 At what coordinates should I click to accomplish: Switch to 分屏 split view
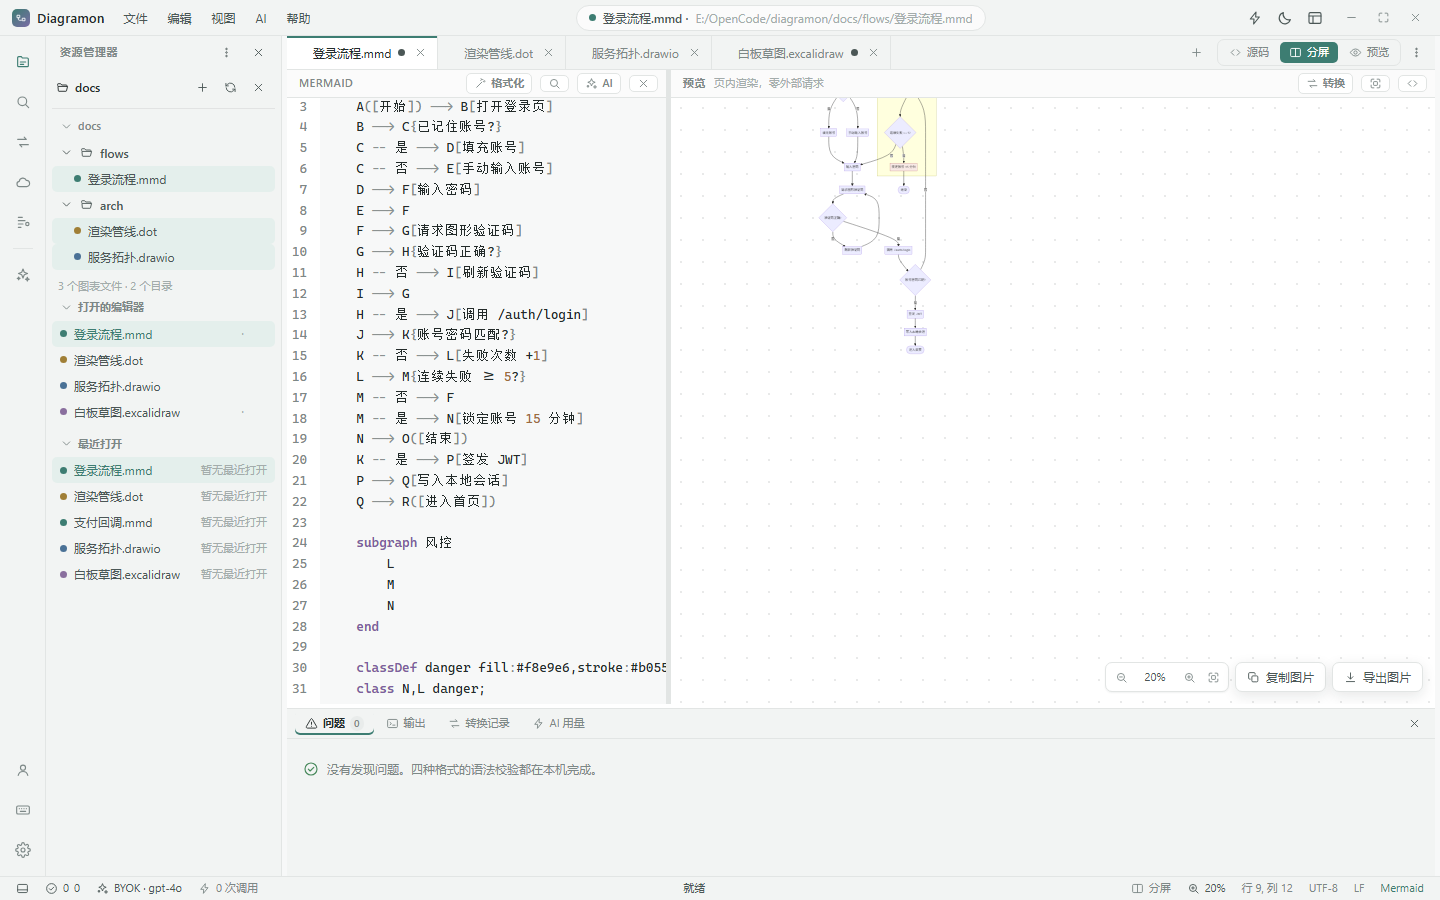(x=1309, y=52)
